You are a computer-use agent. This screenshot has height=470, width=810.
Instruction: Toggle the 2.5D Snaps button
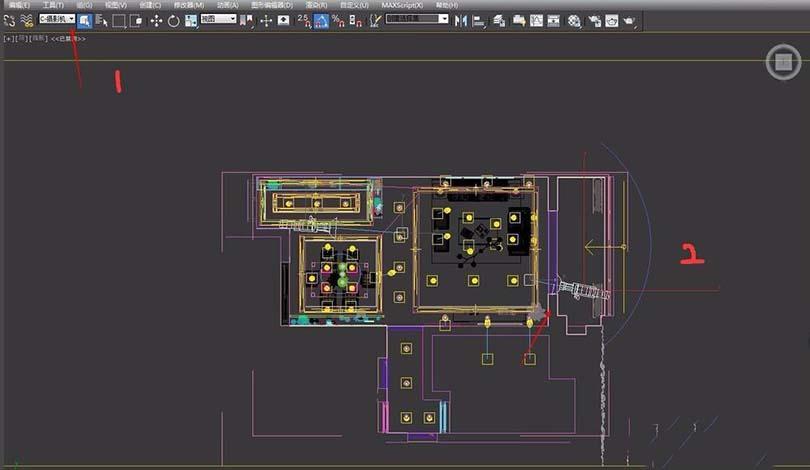pos(304,21)
